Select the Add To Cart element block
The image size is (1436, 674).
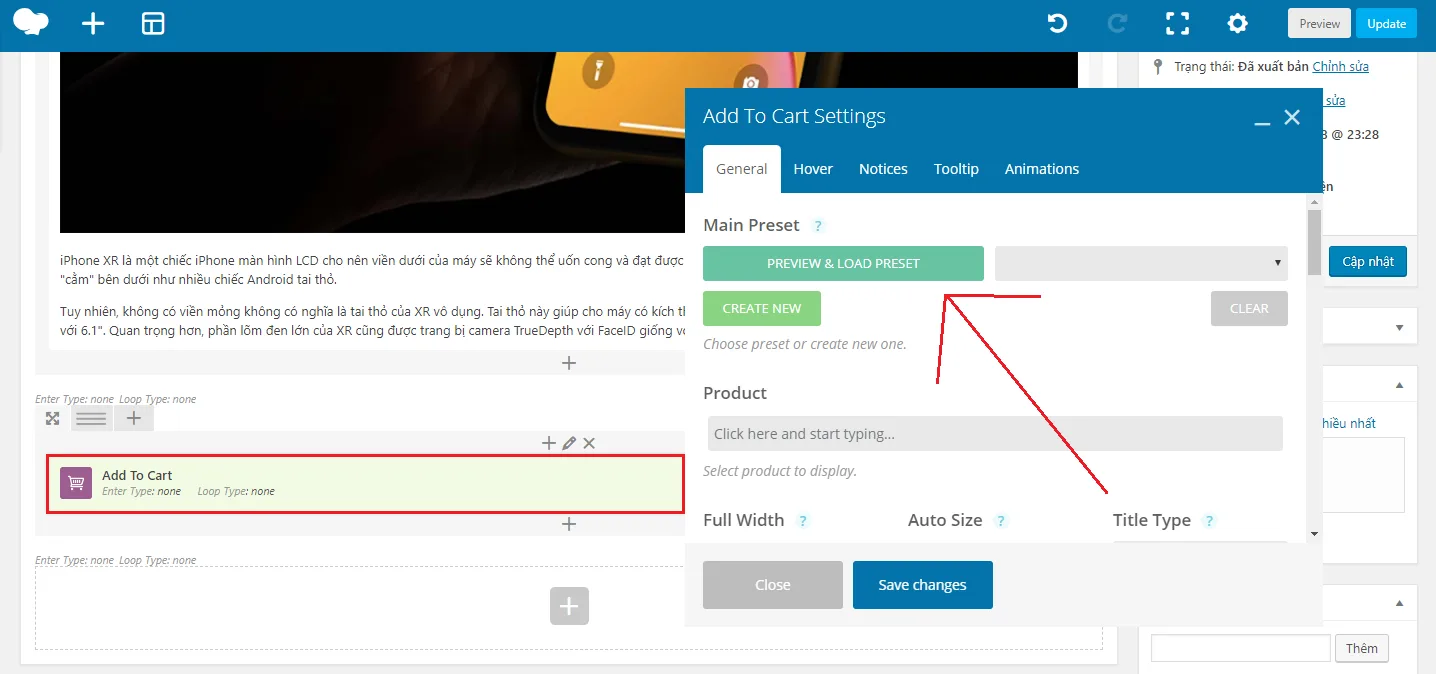point(366,484)
